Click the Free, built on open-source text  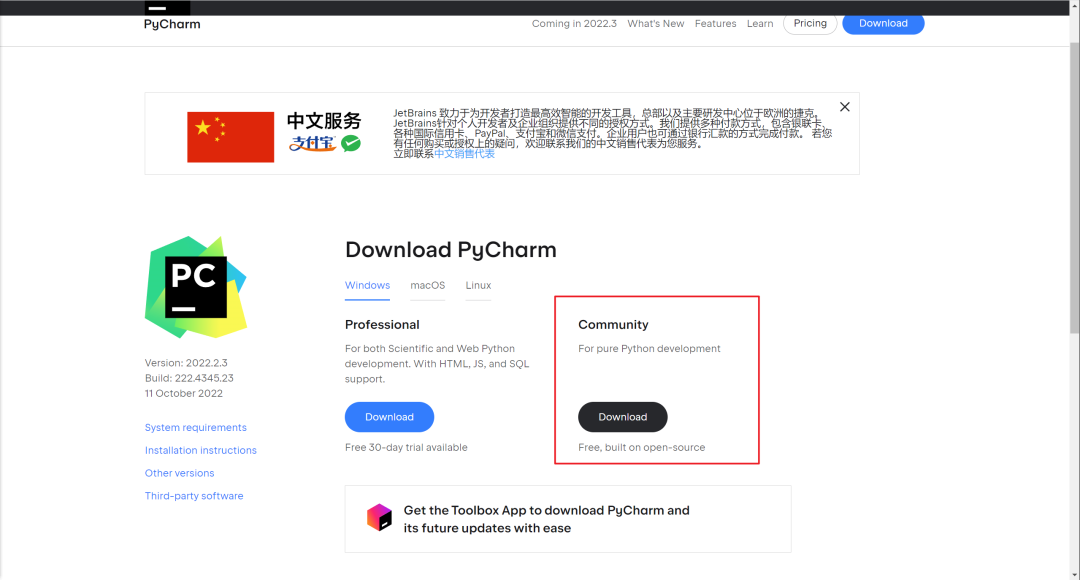pos(642,447)
